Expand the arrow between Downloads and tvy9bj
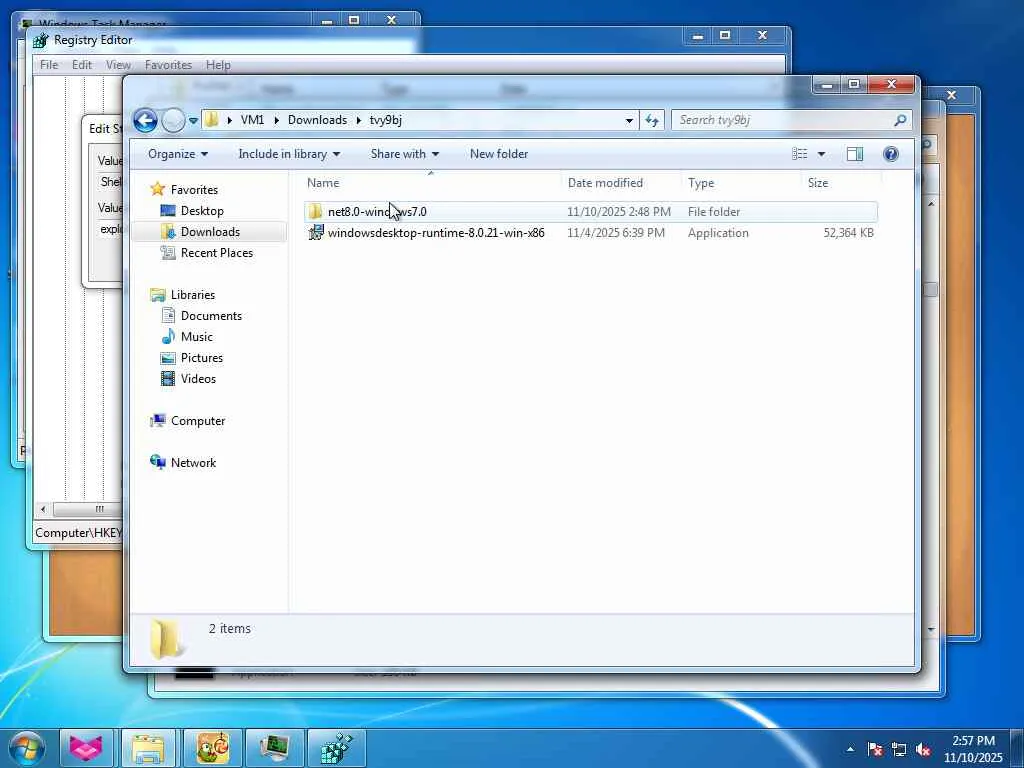The height and width of the screenshot is (768, 1024). click(359, 120)
